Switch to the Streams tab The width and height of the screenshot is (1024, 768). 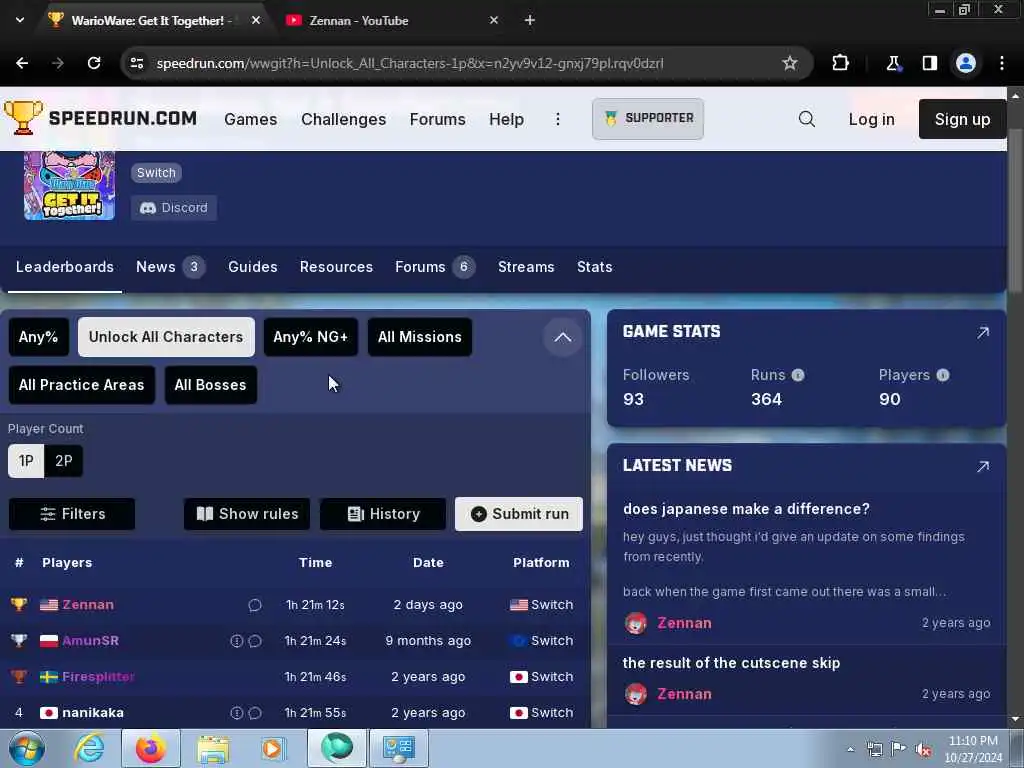point(526,267)
